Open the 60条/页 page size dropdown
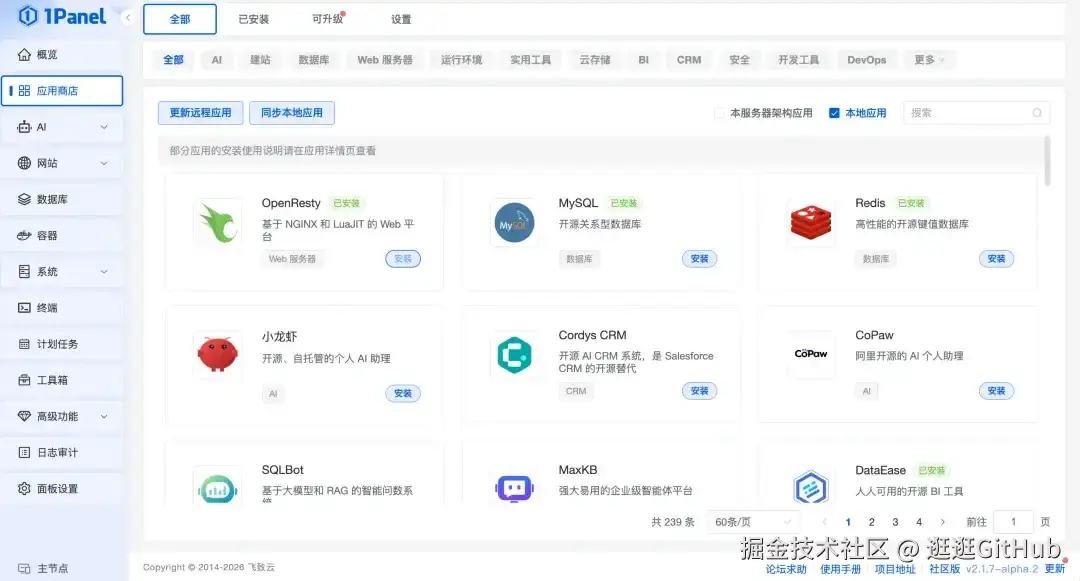This screenshot has width=1080, height=581. pyautogui.click(x=753, y=522)
